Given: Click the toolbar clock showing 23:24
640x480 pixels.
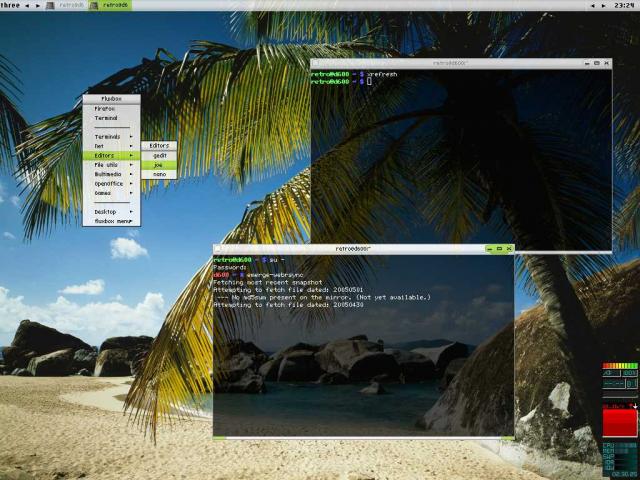Looking at the screenshot, I should coord(624,5).
